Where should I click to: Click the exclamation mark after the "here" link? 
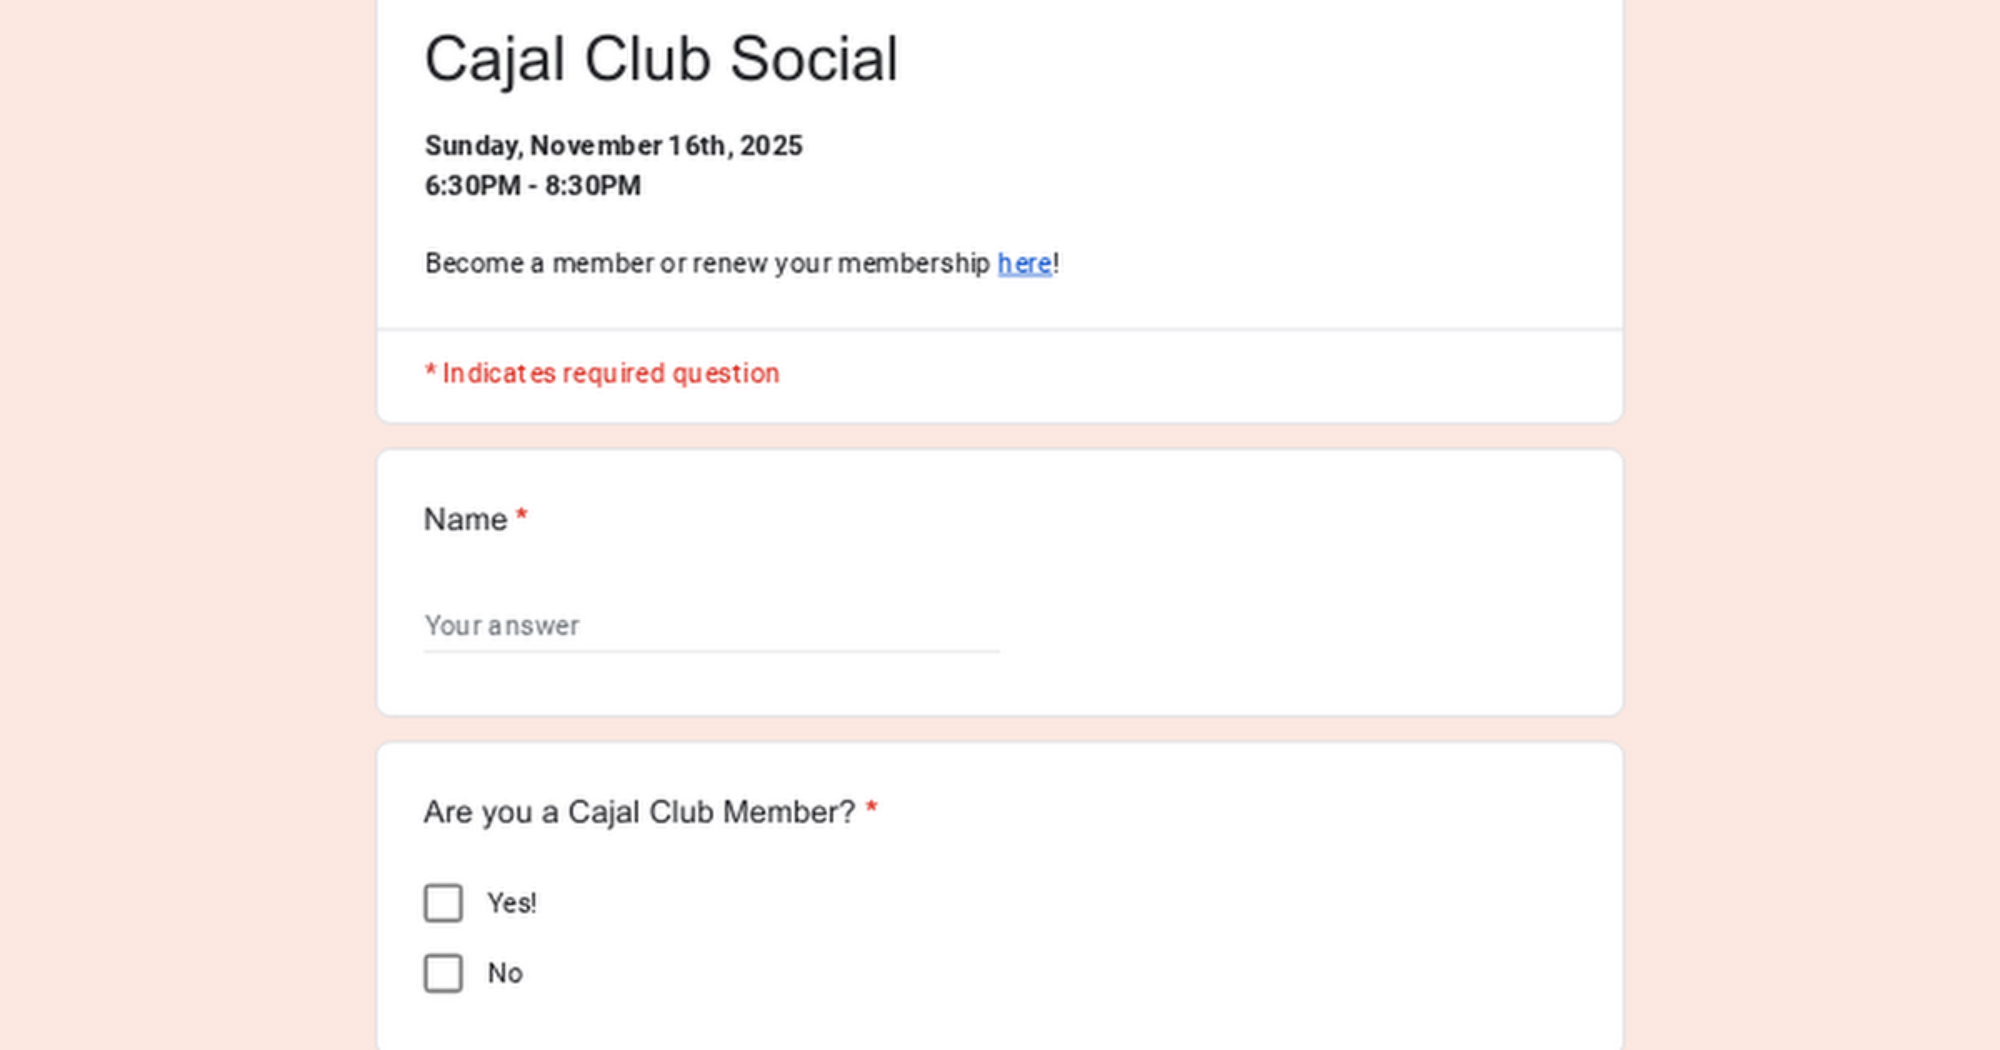point(1057,263)
